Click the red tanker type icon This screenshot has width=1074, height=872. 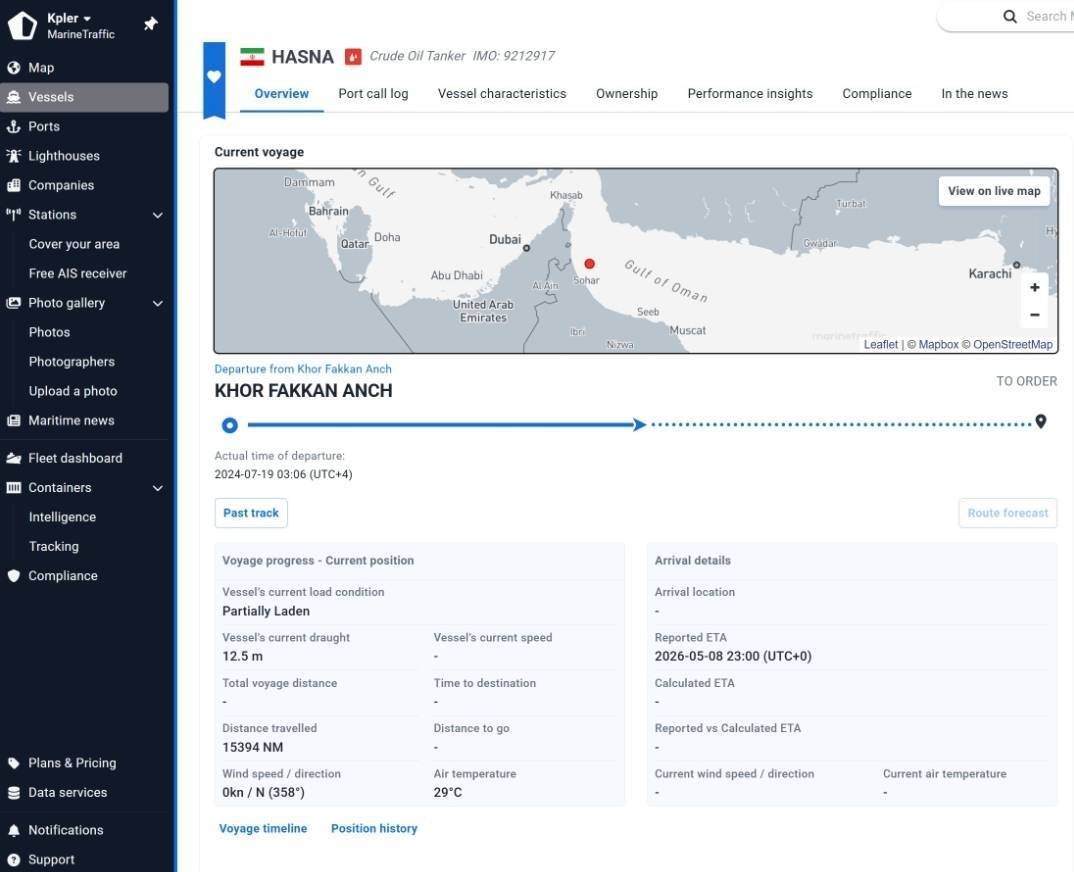click(353, 57)
